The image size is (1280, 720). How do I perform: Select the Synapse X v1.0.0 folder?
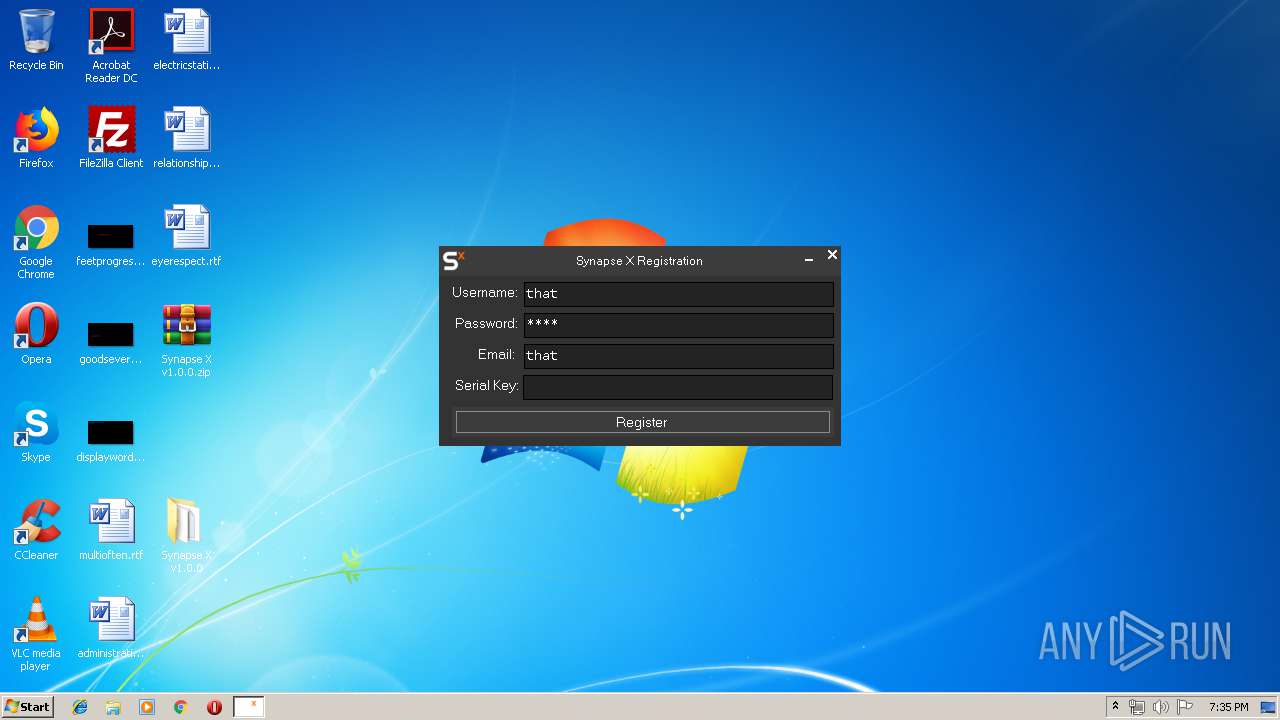click(x=186, y=536)
